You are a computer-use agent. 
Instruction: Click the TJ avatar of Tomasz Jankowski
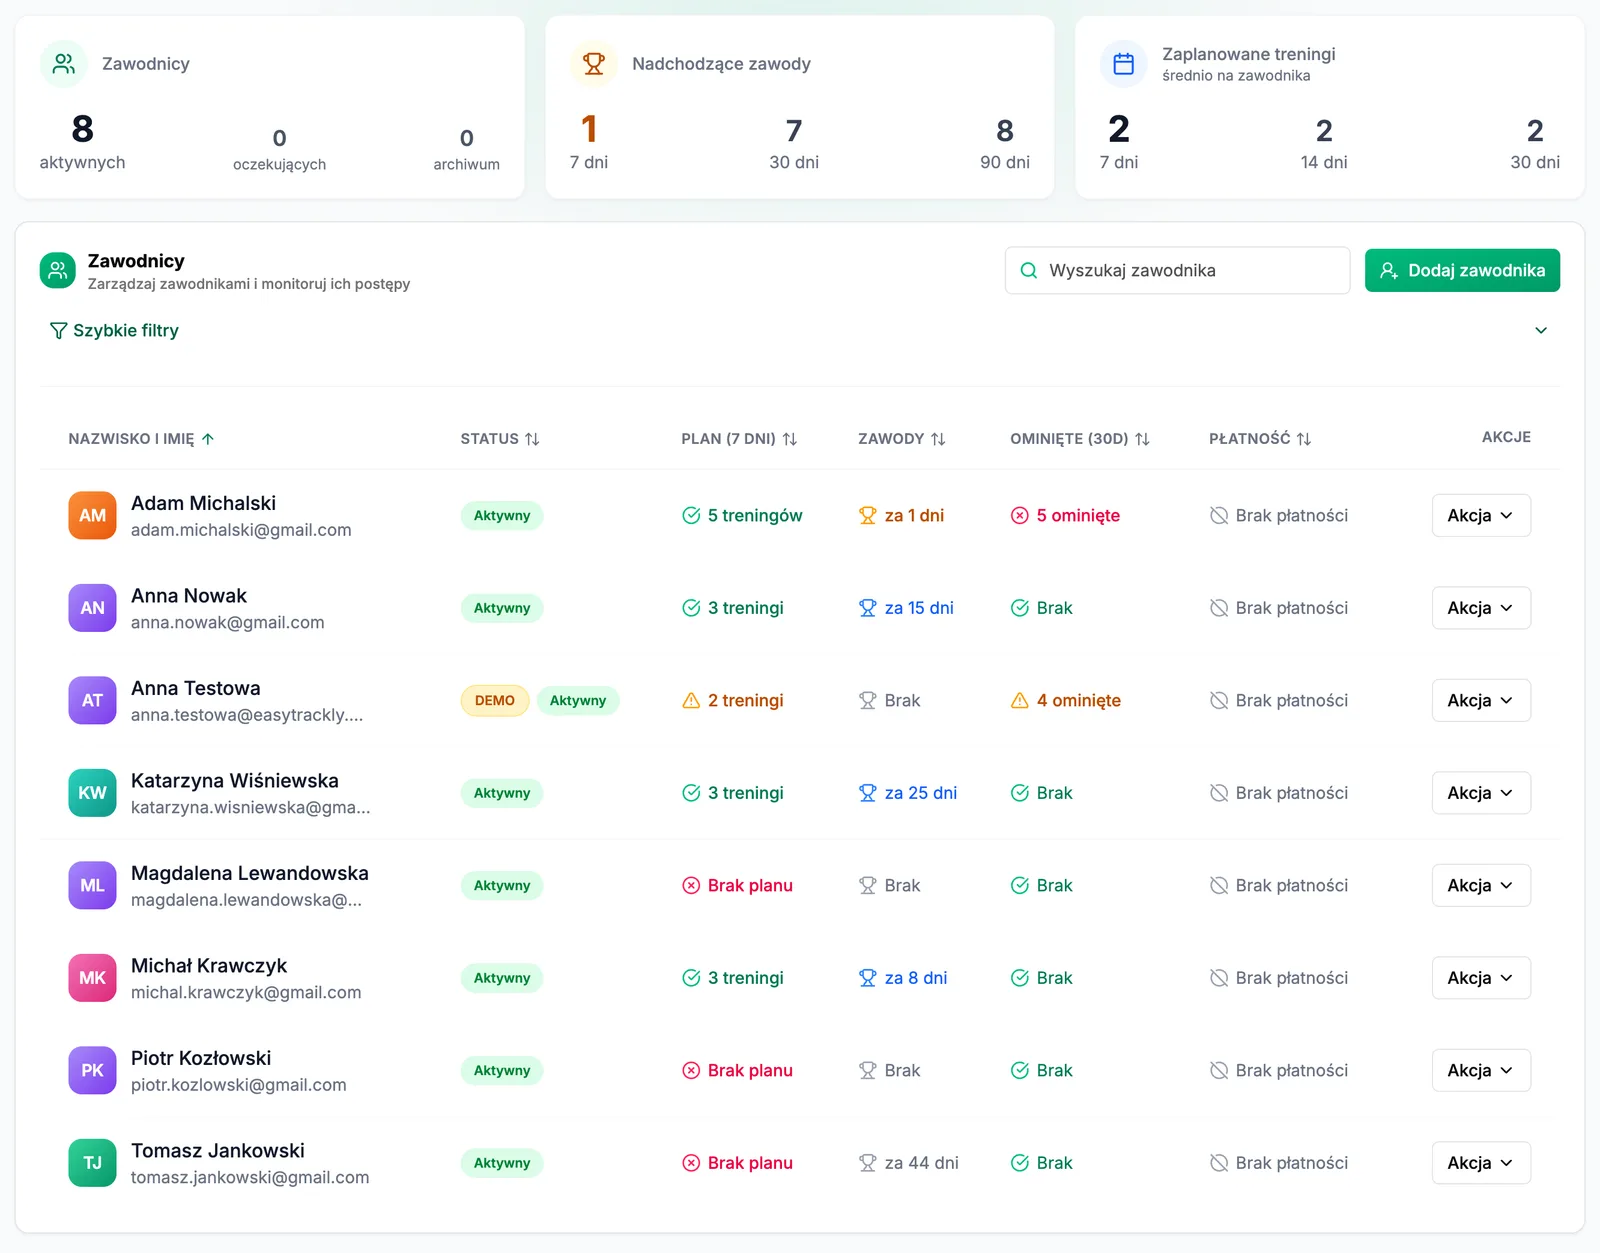coord(92,1163)
